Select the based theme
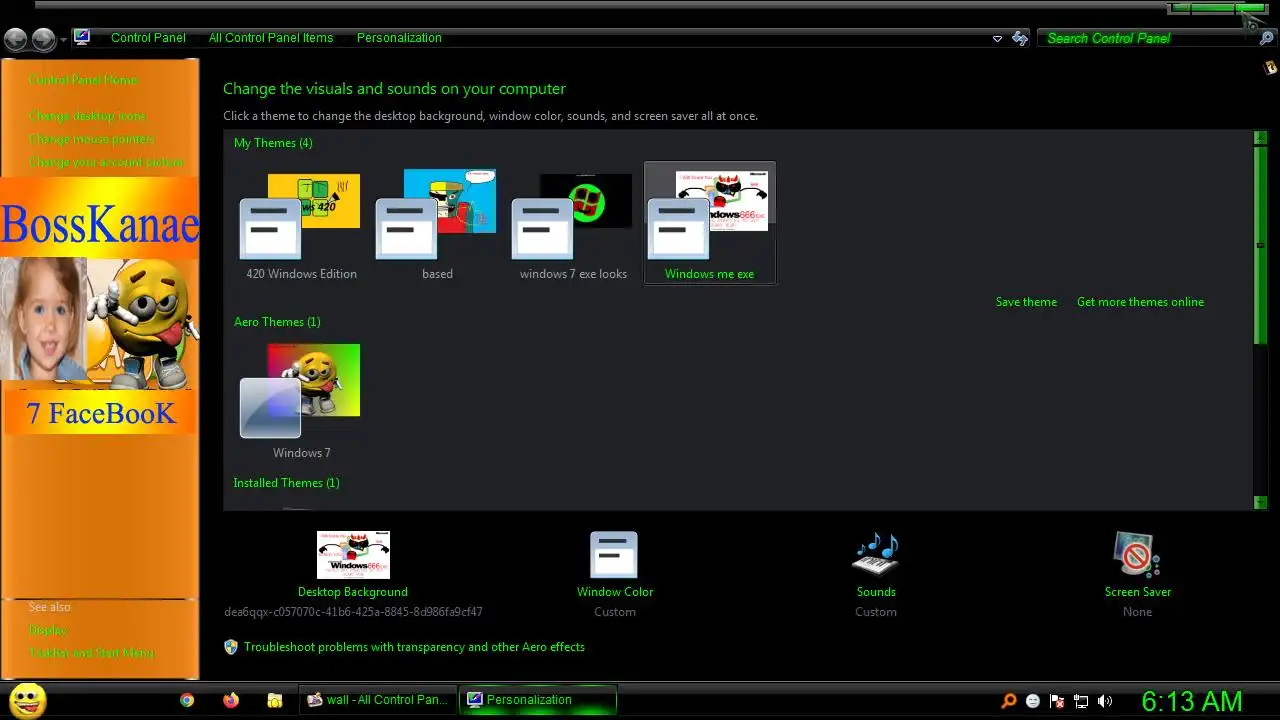Image resolution: width=1280 pixels, height=720 pixels. (437, 224)
